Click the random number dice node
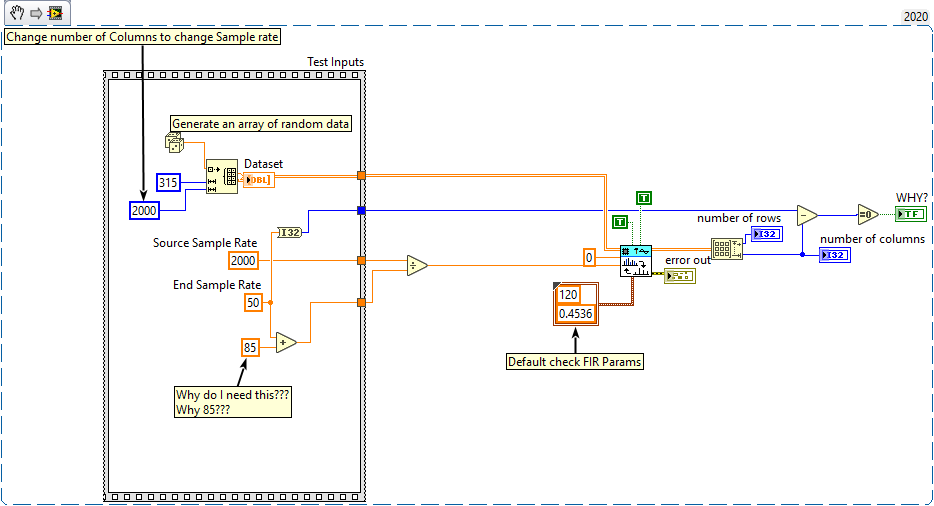Viewport: 934px width, 506px height. [x=174, y=143]
